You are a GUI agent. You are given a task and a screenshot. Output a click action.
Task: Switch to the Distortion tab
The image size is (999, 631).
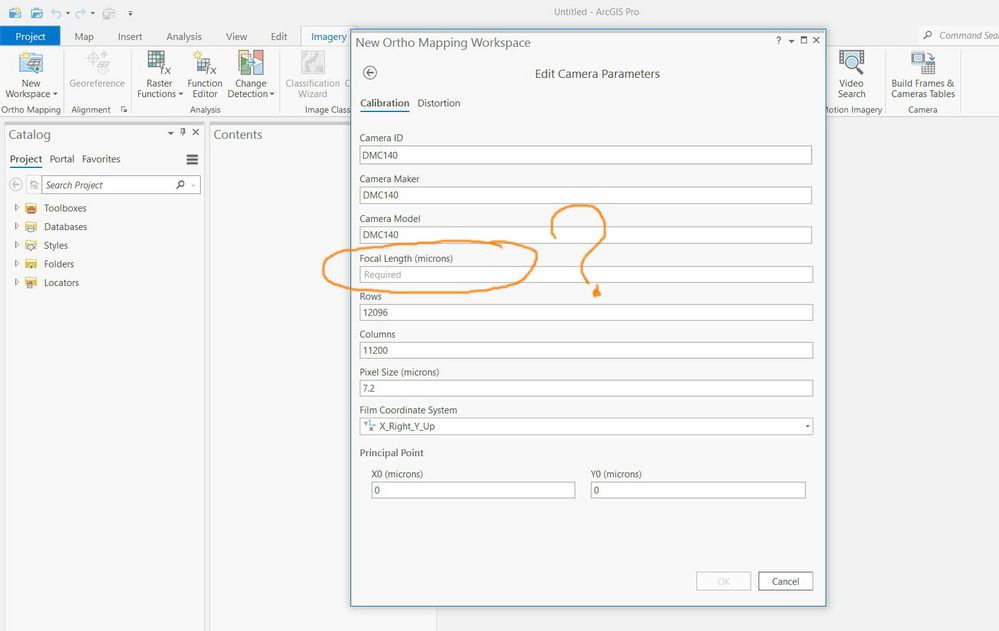438,103
